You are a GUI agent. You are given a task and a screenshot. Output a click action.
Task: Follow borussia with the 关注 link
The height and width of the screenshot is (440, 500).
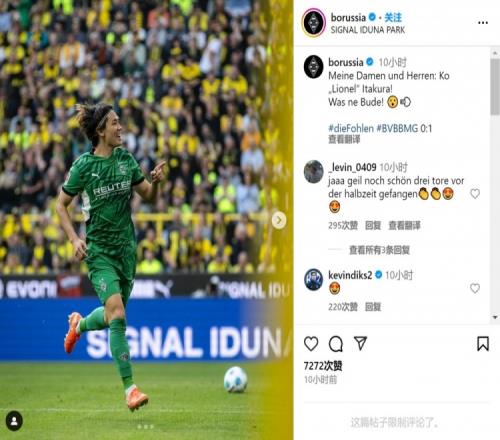click(x=393, y=17)
